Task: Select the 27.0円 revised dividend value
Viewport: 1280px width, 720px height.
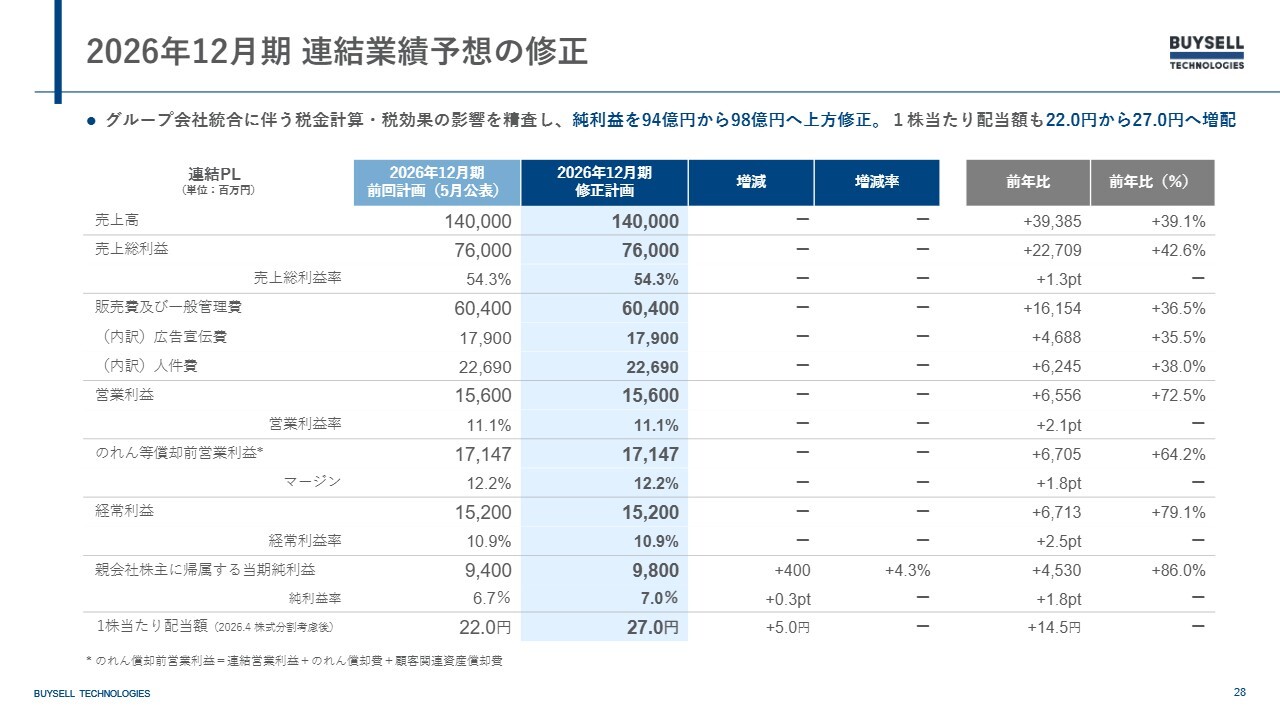Action: coord(651,628)
